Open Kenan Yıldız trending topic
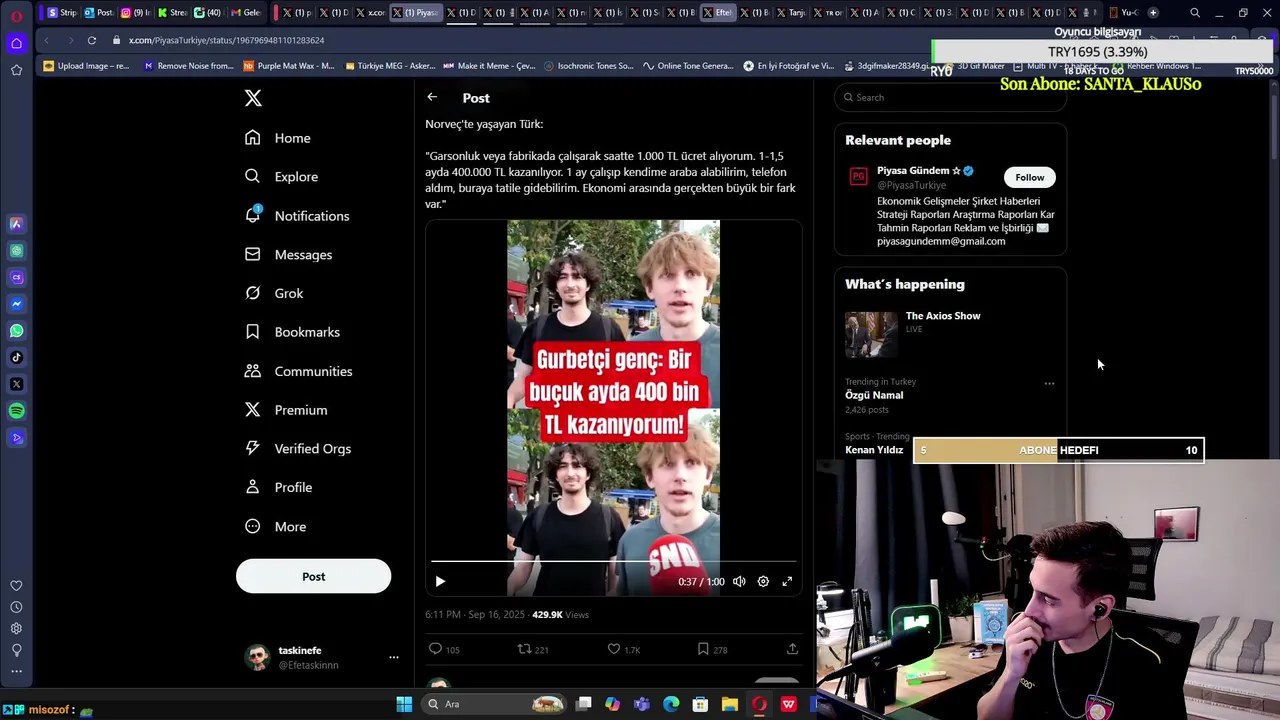Image resolution: width=1280 pixels, height=720 pixels. point(874,450)
